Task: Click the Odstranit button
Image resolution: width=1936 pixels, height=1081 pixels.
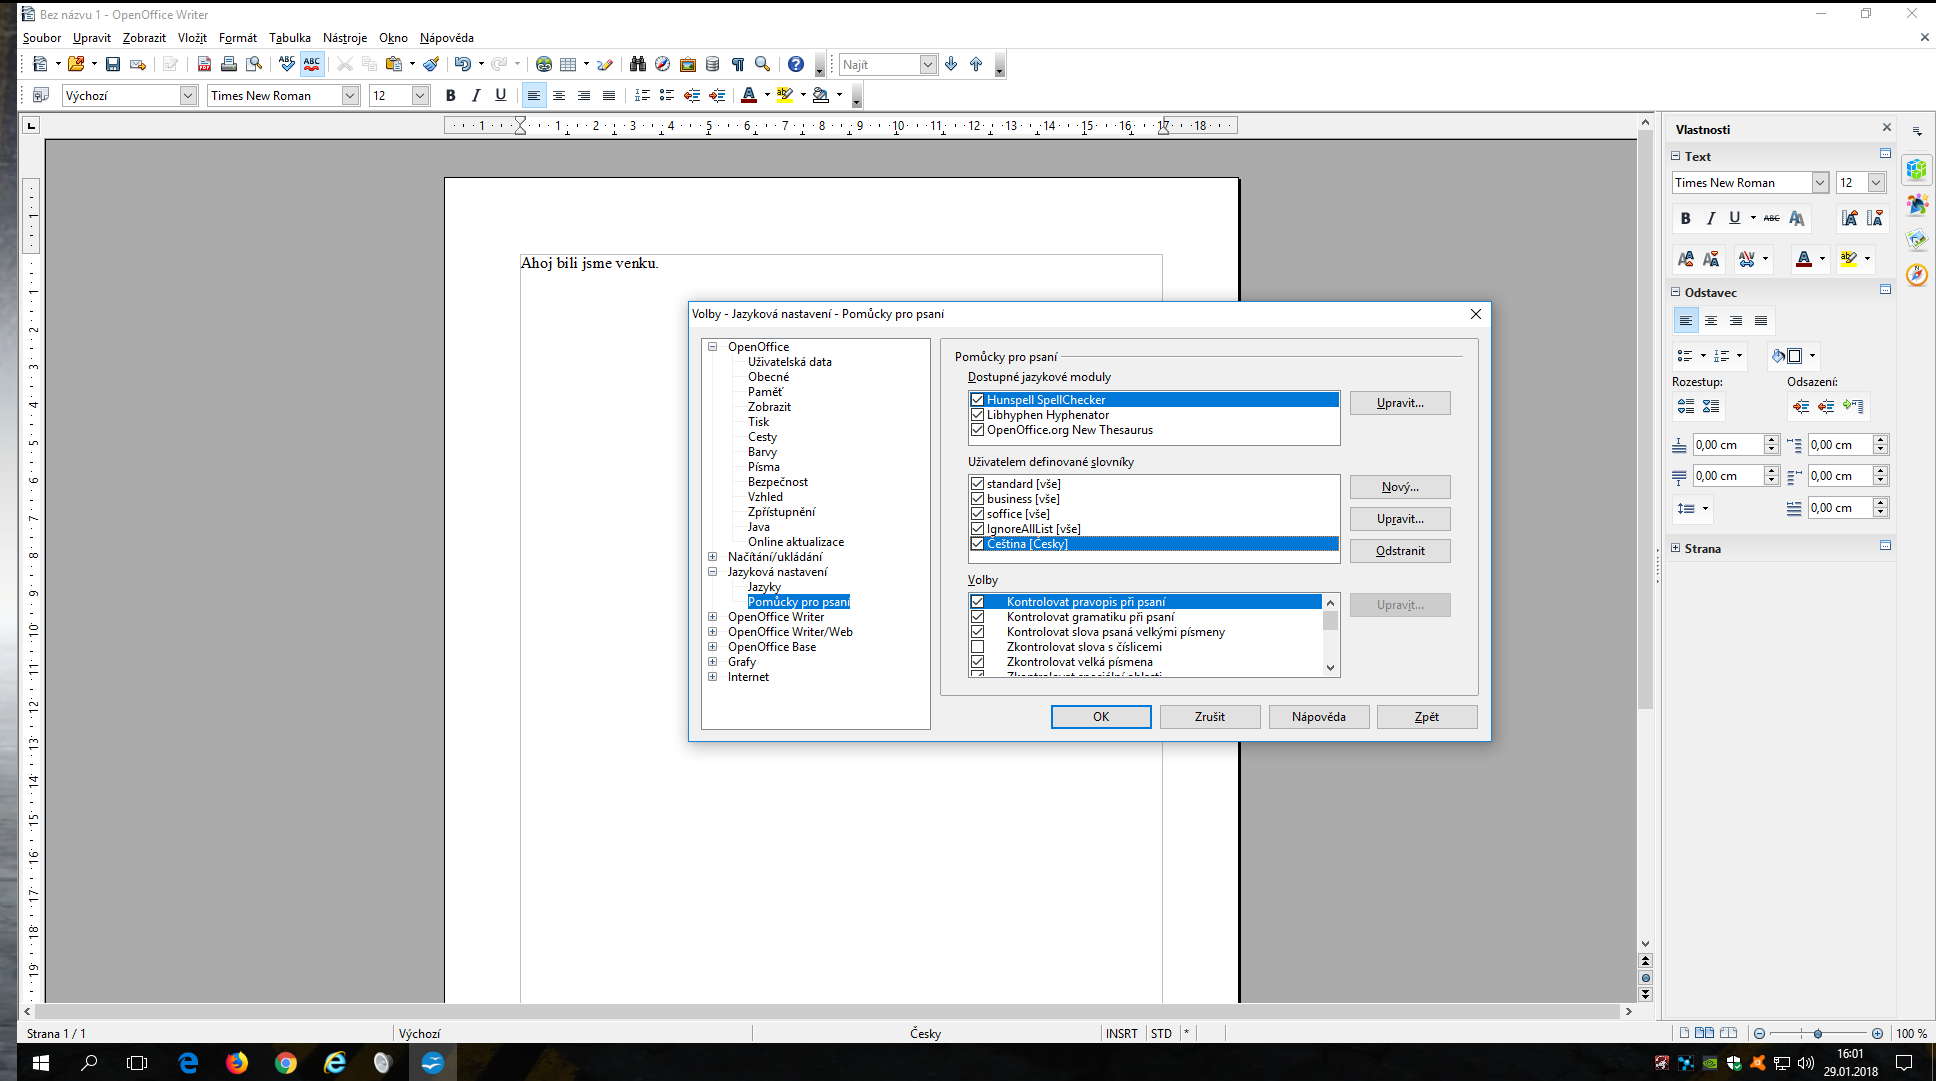Action: [1399, 551]
